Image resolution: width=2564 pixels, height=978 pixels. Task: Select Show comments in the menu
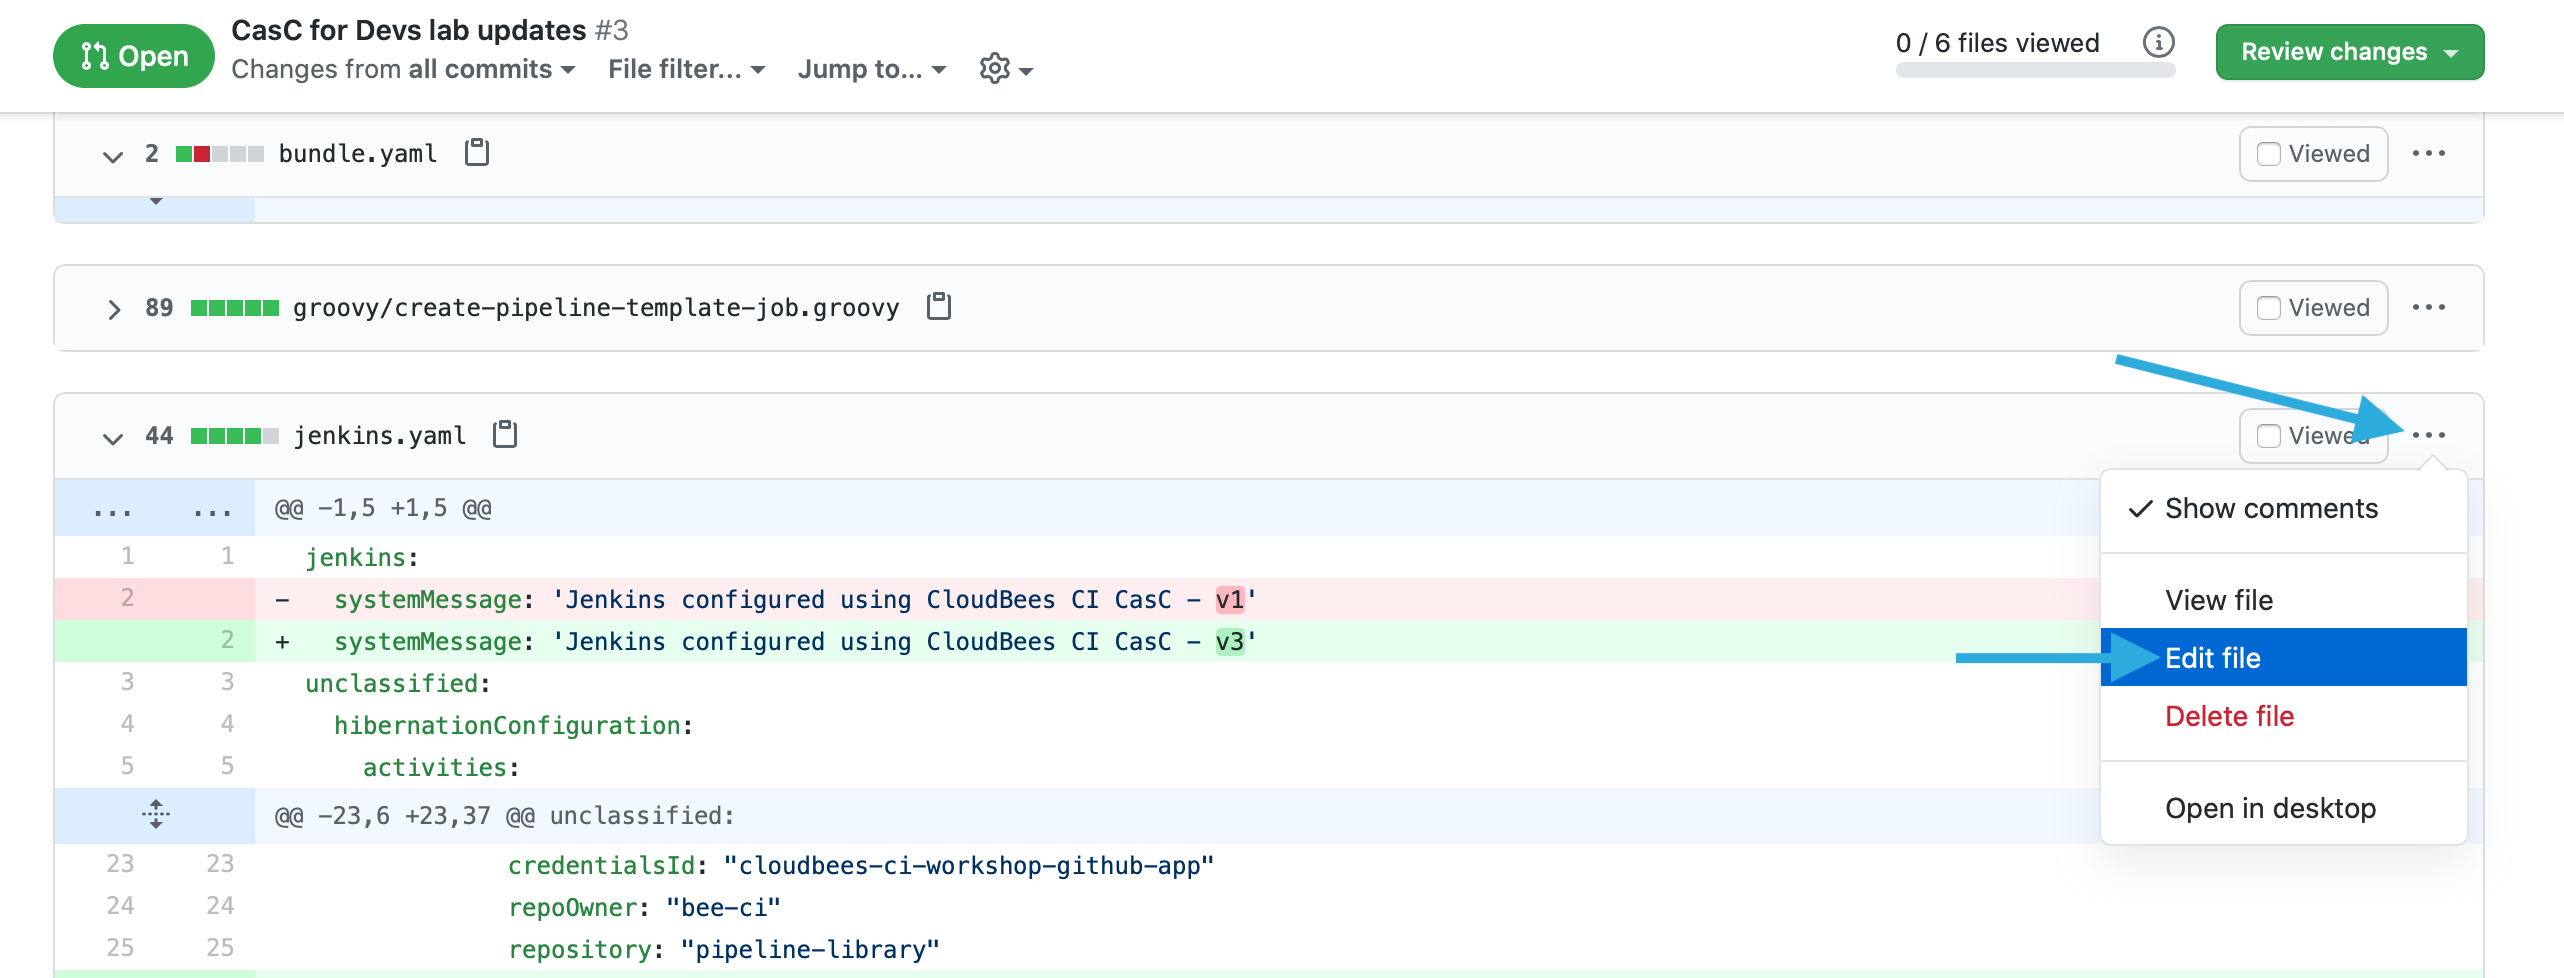[2270, 508]
